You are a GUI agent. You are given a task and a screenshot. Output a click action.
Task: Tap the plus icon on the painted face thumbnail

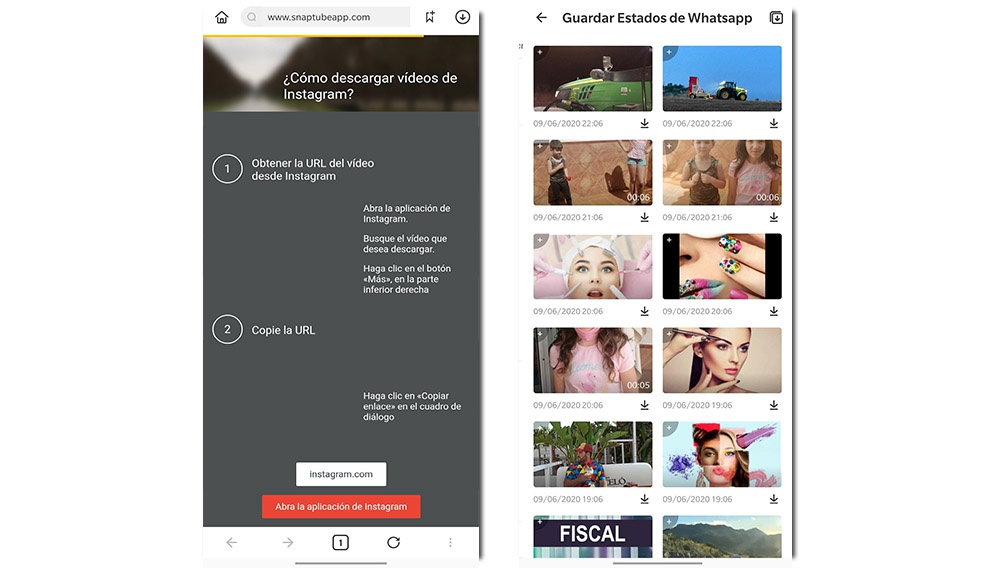669,428
